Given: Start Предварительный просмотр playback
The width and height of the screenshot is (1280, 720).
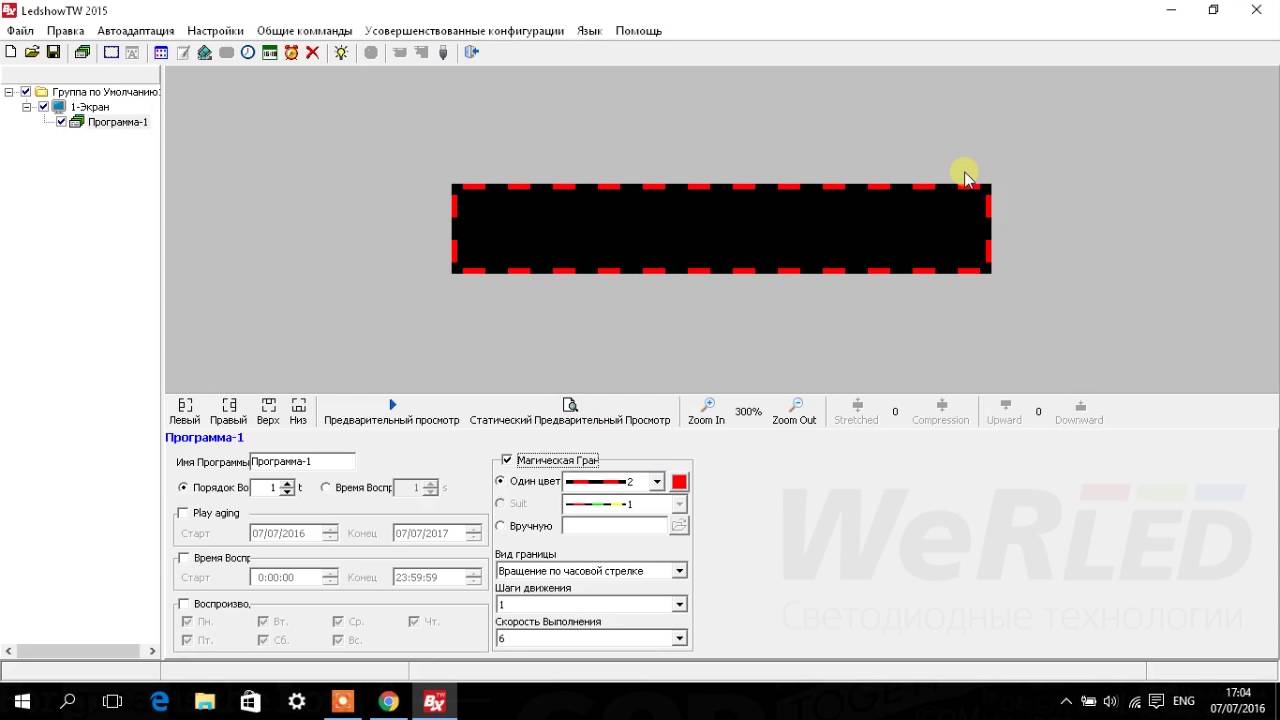Looking at the screenshot, I should click(392, 411).
